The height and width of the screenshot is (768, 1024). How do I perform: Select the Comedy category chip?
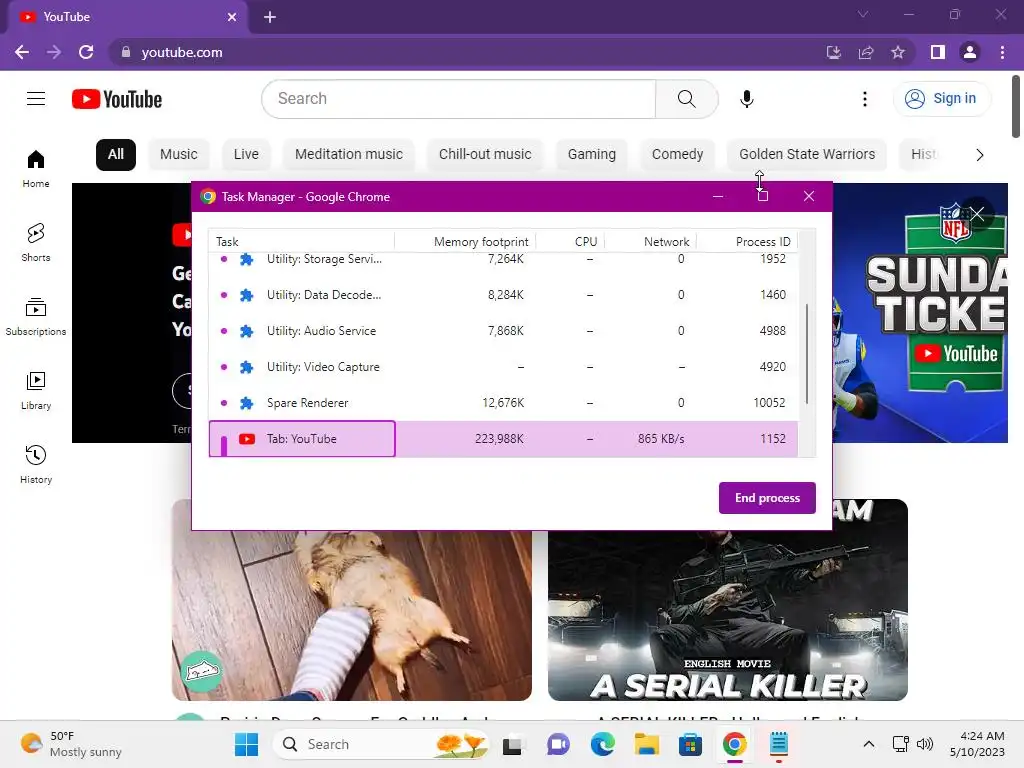click(x=677, y=155)
